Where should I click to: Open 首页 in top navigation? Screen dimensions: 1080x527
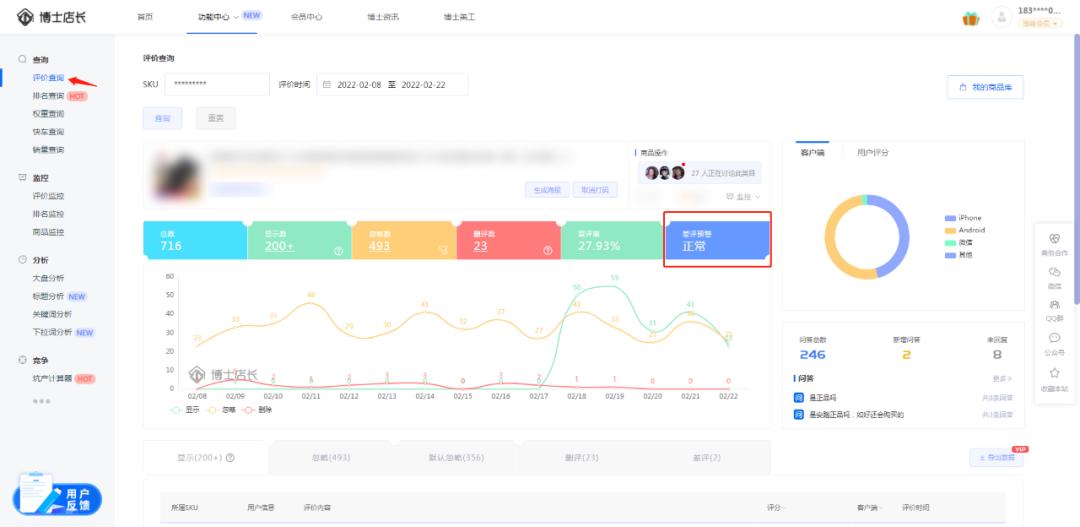(x=145, y=17)
